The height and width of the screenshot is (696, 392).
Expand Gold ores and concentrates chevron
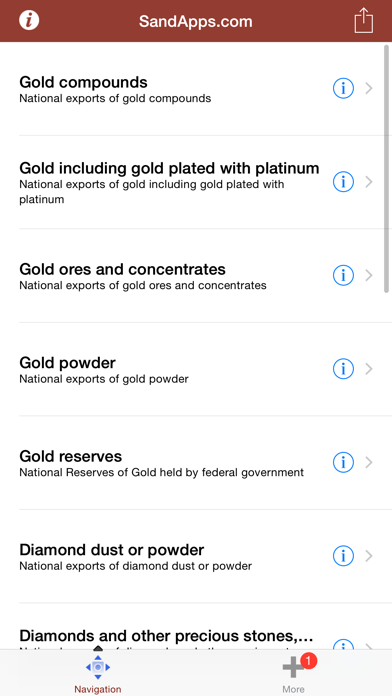[369, 276]
